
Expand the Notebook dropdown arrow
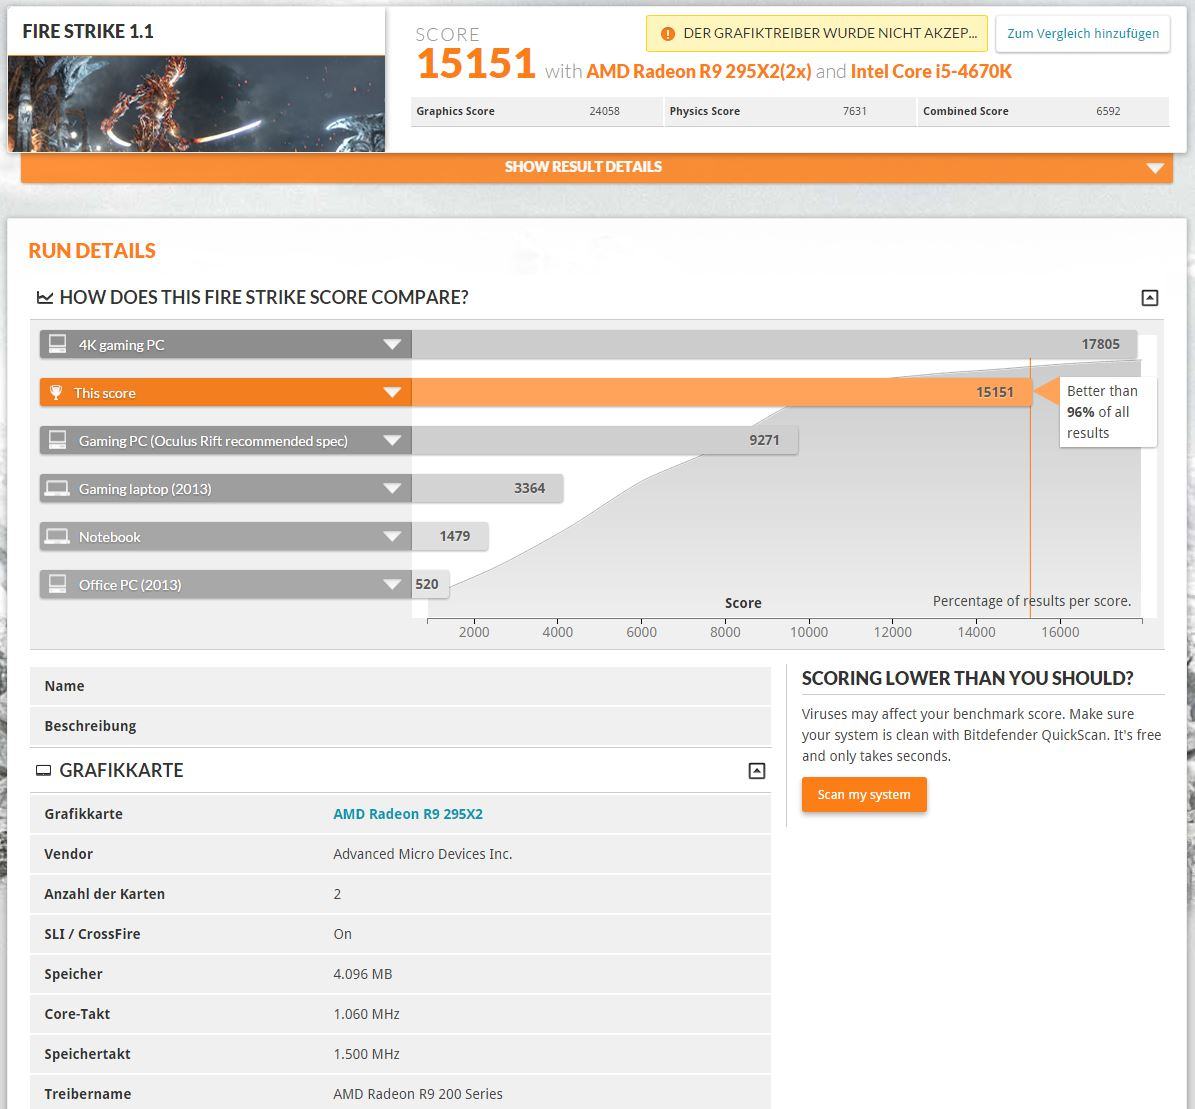pos(392,537)
